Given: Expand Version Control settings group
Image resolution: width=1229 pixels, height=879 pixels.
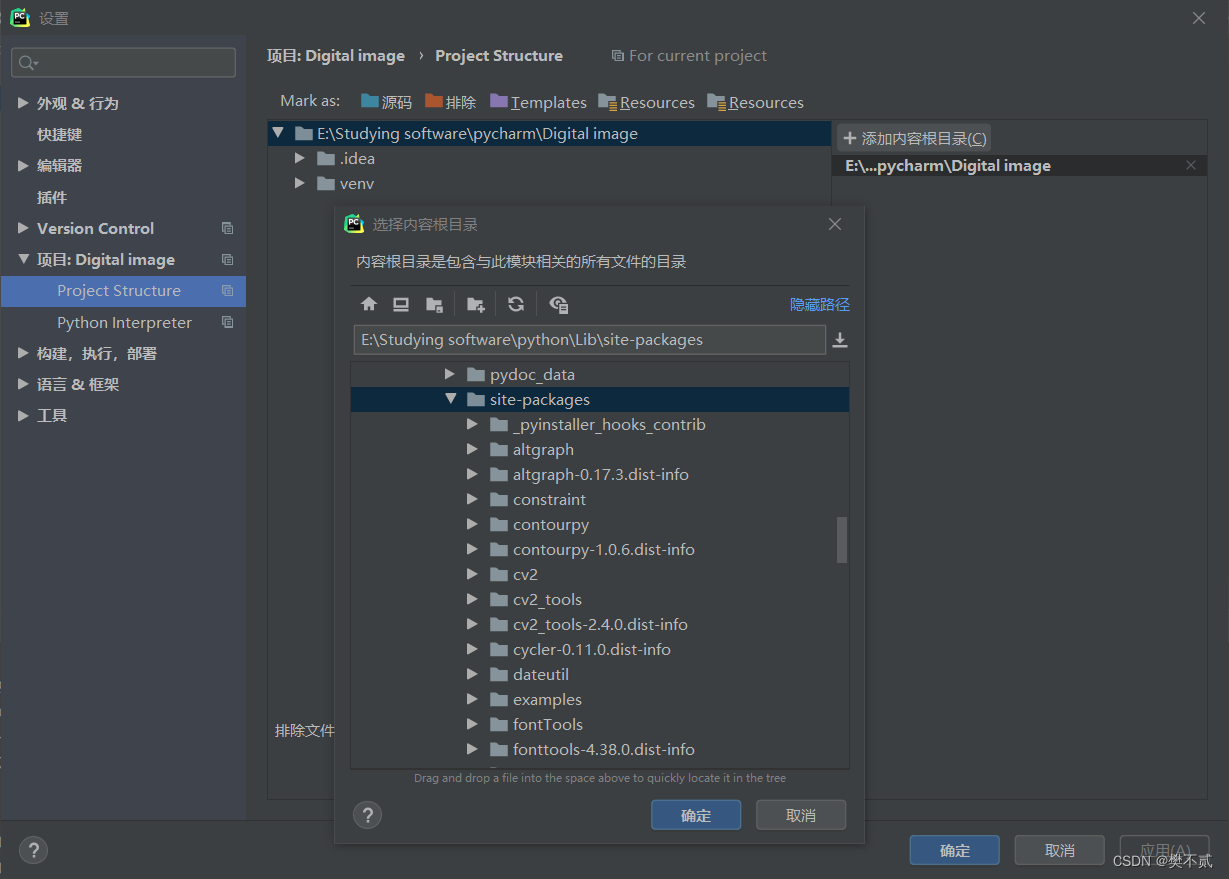Looking at the screenshot, I should [23, 228].
